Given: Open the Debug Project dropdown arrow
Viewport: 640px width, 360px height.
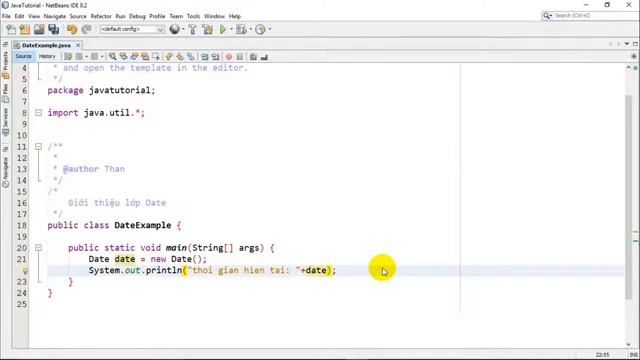Looking at the screenshot, I should tap(250, 29).
